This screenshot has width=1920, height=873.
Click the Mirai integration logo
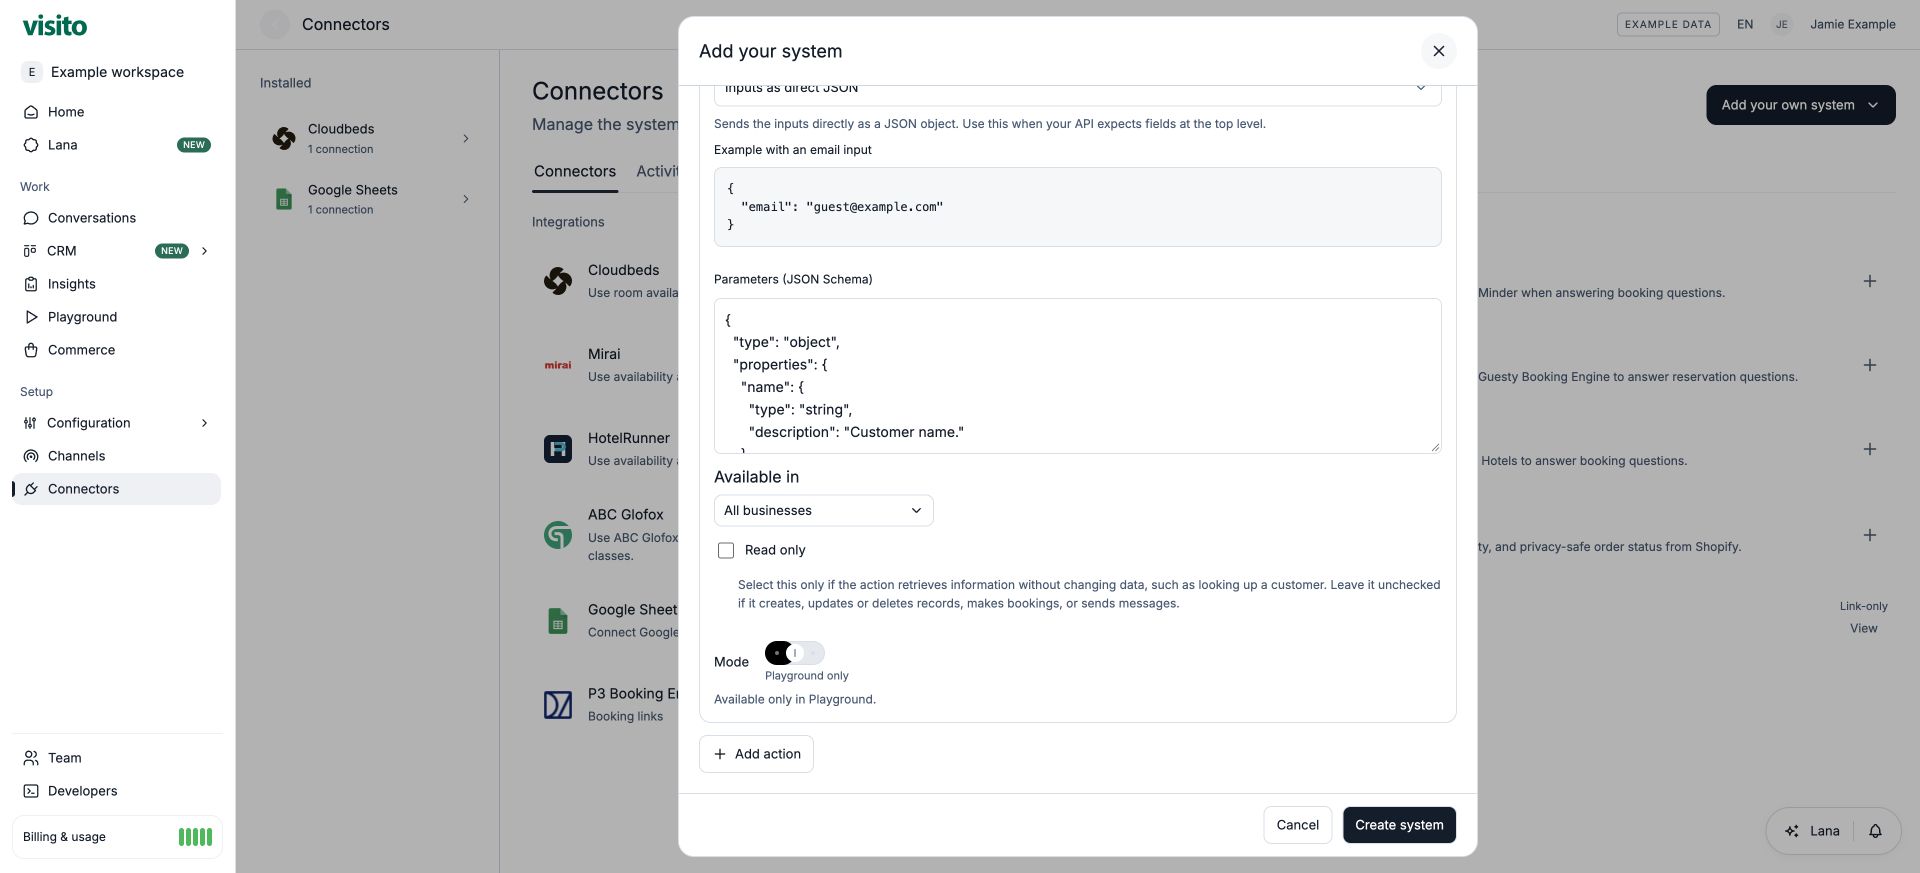pos(558,365)
